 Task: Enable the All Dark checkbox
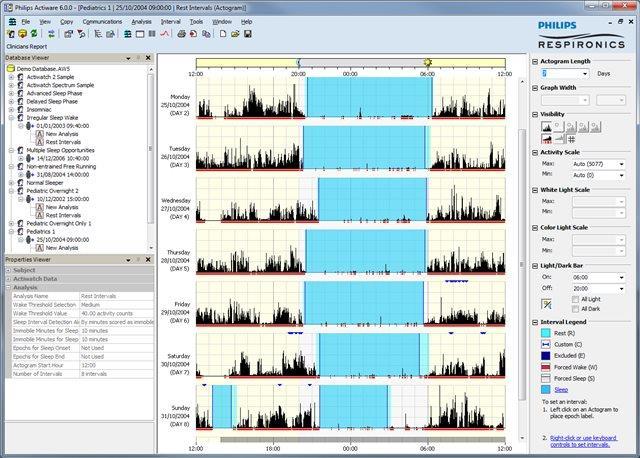pyautogui.click(x=576, y=309)
